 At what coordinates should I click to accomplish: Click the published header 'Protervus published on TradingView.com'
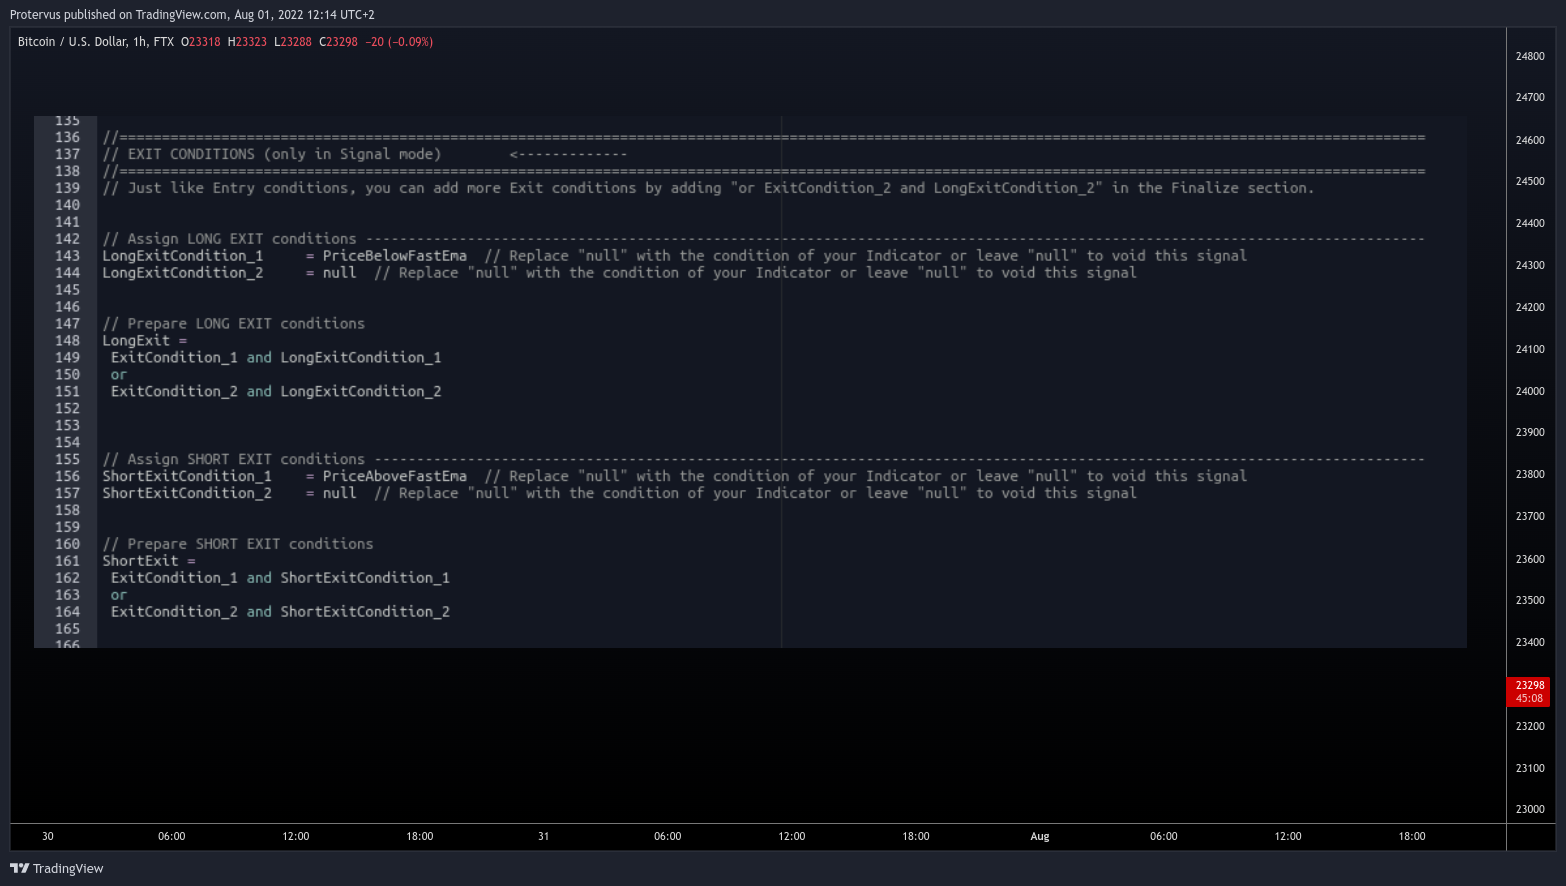point(119,14)
